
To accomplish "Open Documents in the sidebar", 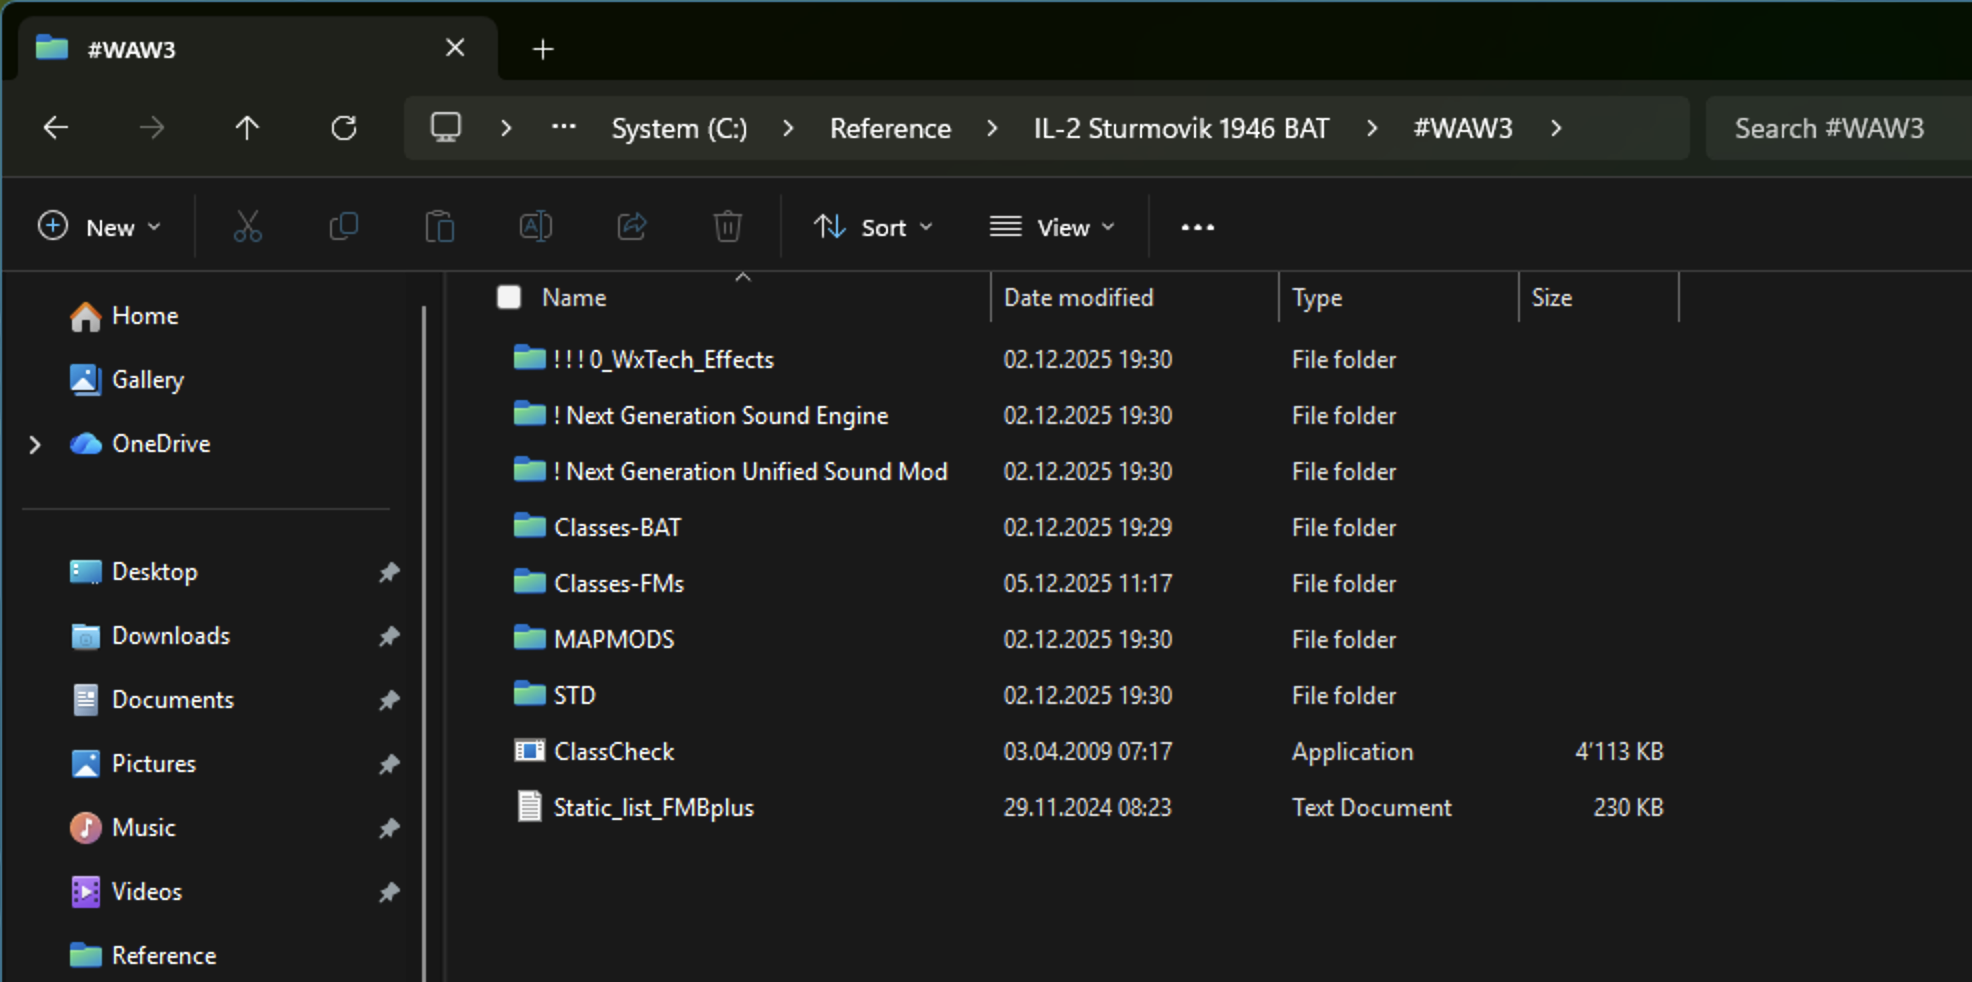I will pyautogui.click(x=152, y=700).
